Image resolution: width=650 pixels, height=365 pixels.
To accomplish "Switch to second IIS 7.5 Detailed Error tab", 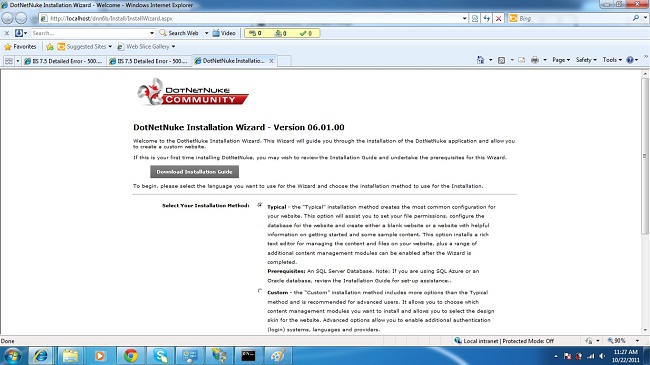I will tap(149, 61).
